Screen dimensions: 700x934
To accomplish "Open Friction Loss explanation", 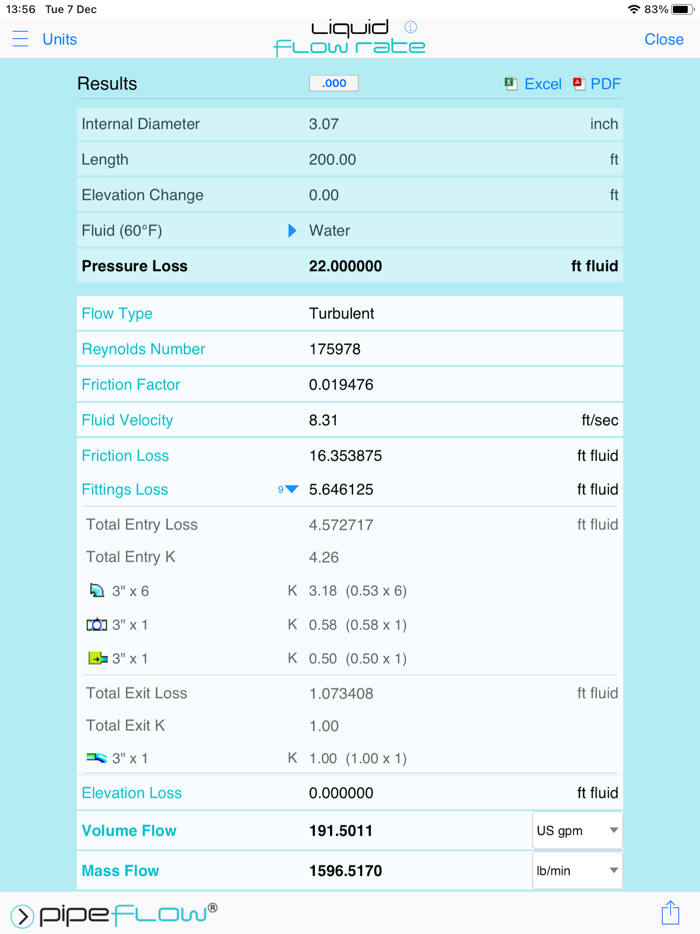I will pos(125,456).
